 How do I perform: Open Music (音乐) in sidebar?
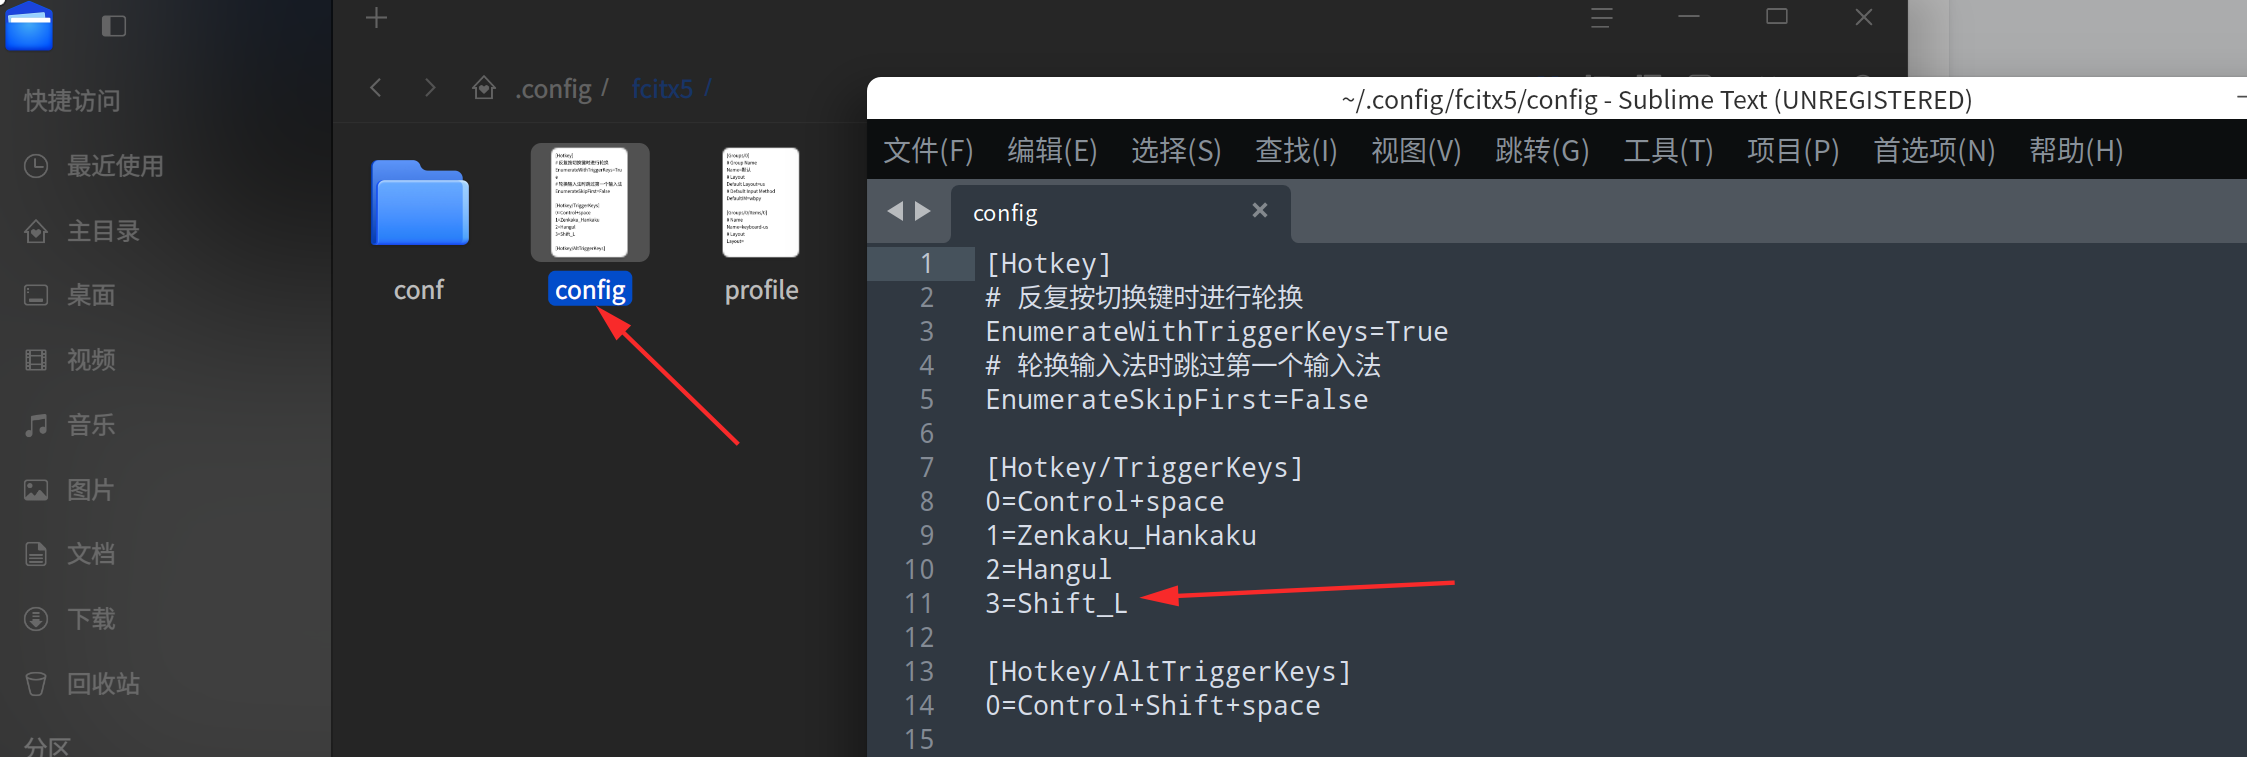pyautogui.click(x=70, y=425)
